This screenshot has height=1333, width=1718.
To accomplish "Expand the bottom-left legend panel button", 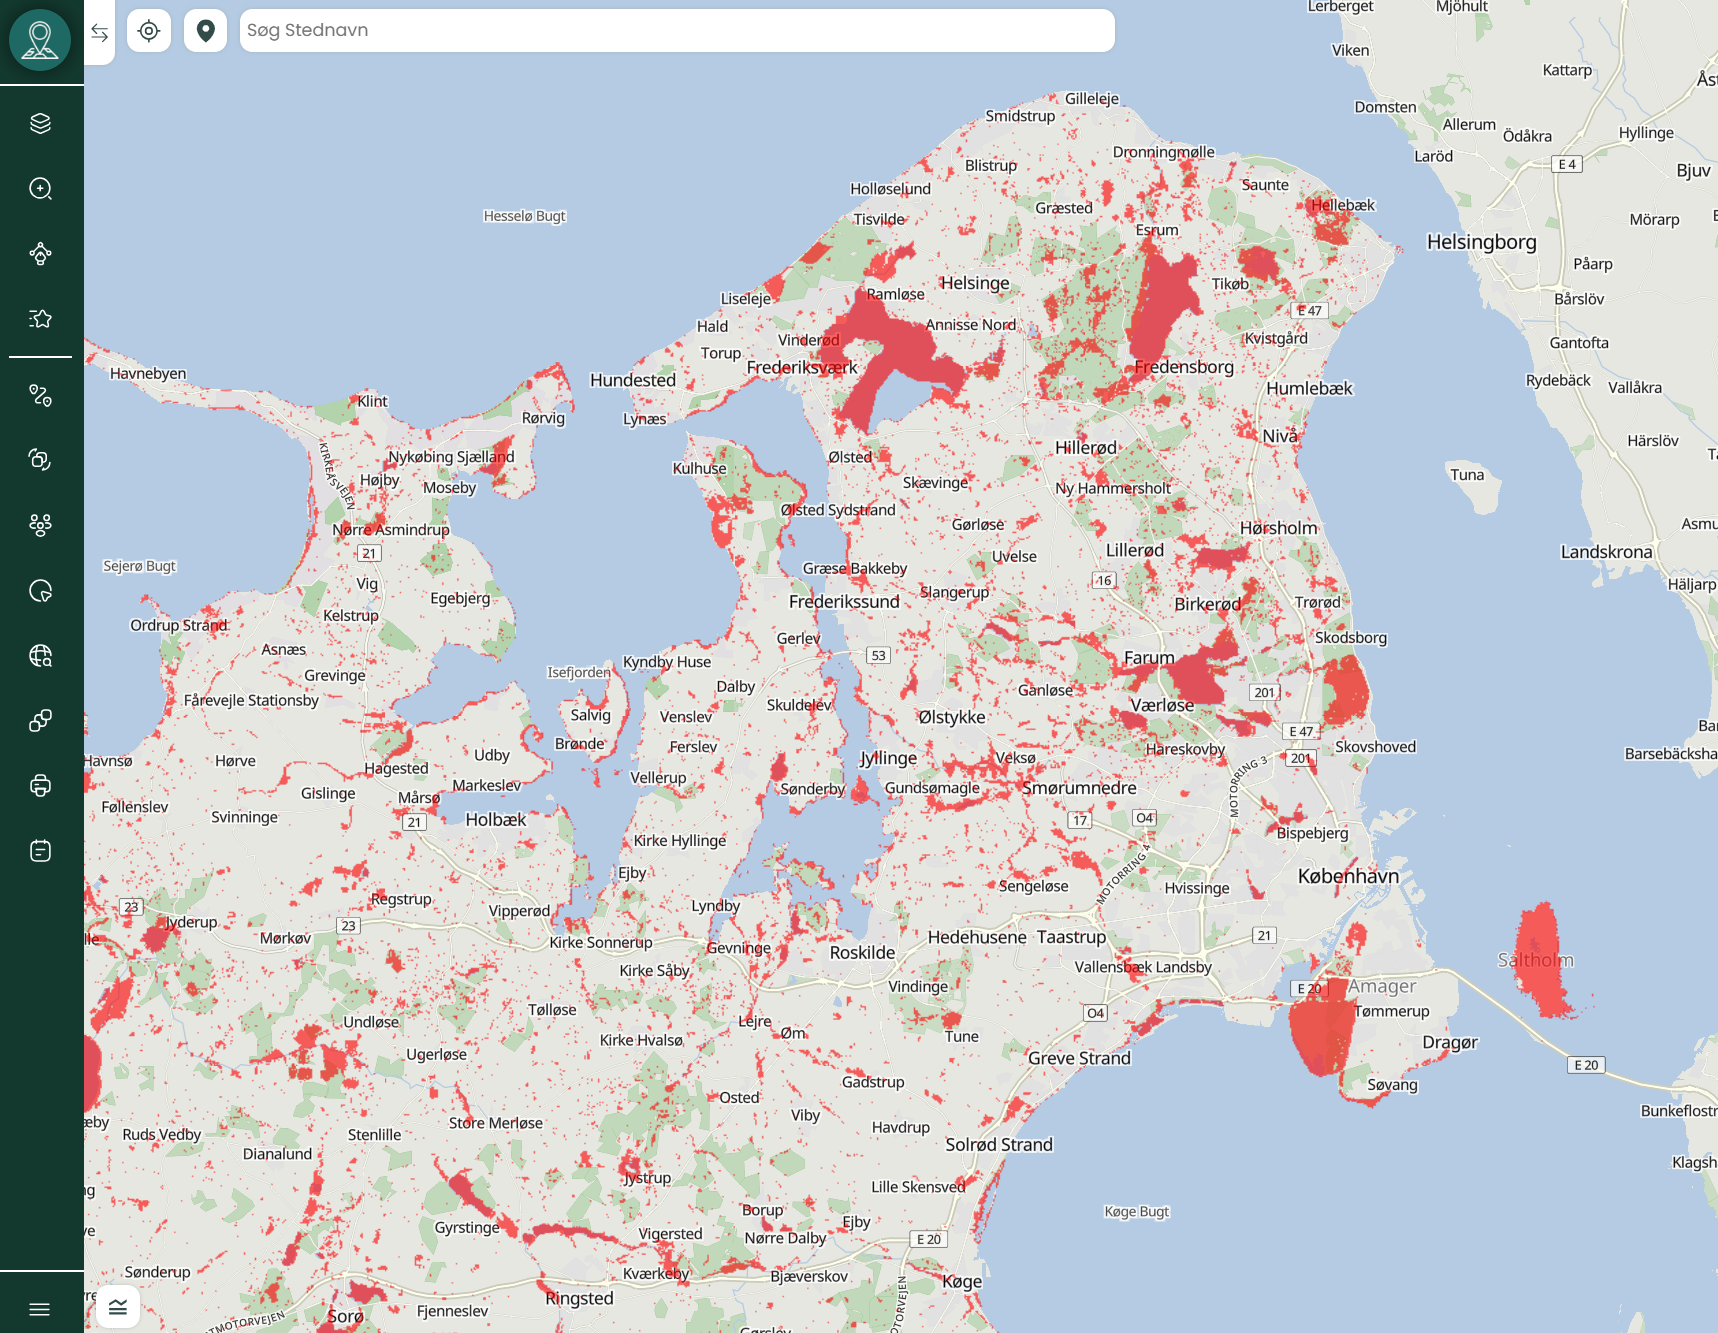I will (118, 1307).
